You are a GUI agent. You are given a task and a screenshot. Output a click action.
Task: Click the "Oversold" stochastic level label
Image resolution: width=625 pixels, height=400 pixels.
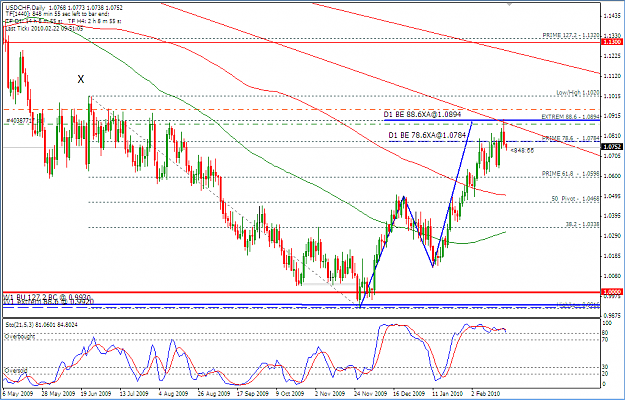click(16, 371)
